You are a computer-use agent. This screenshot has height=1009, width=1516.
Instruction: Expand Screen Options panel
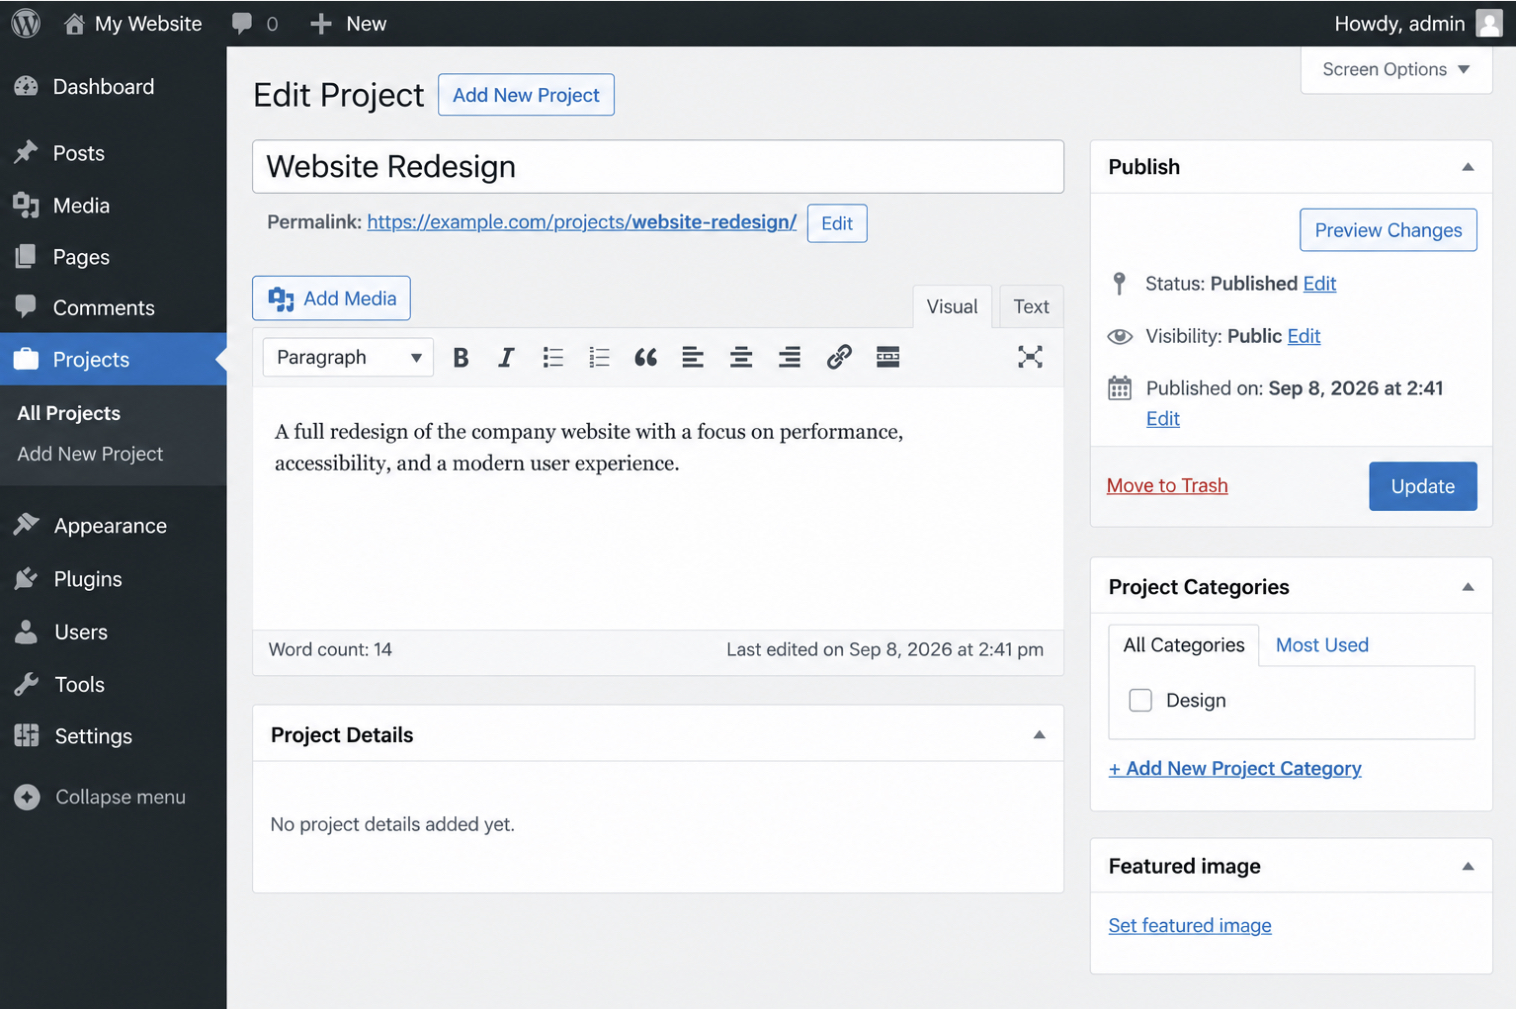(1396, 69)
